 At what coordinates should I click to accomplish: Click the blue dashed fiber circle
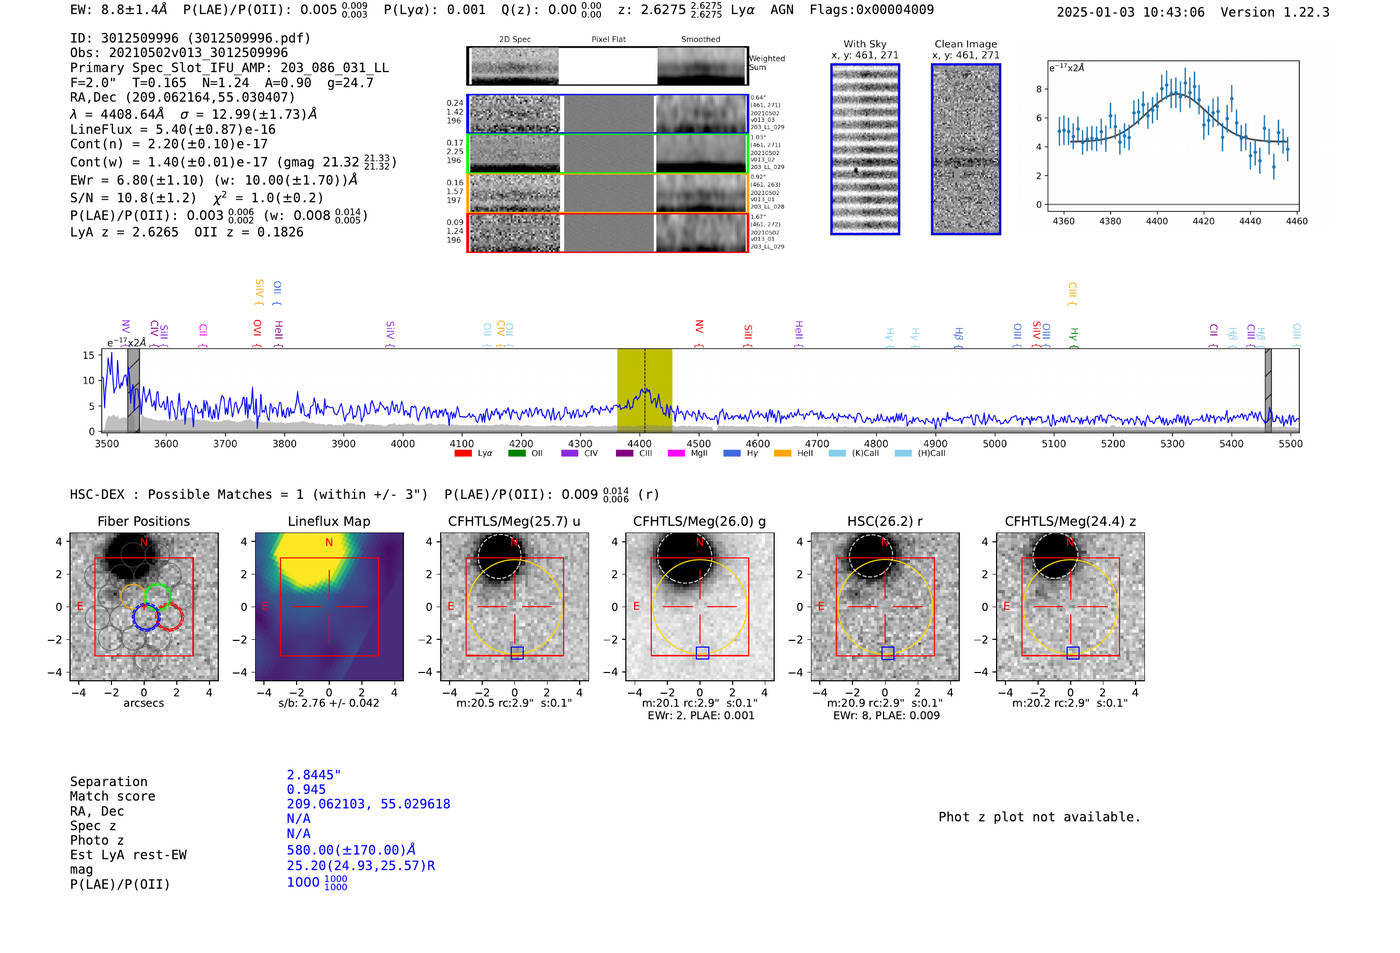tap(146, 616)
